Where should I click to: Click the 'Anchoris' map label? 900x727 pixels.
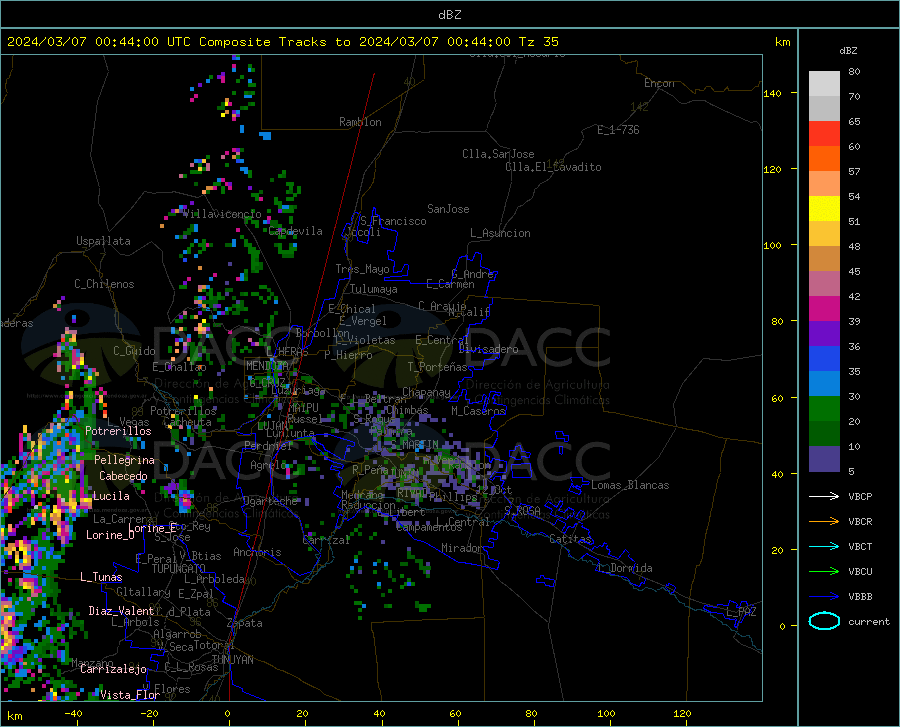pyautogui.click(x=257, y=552)
